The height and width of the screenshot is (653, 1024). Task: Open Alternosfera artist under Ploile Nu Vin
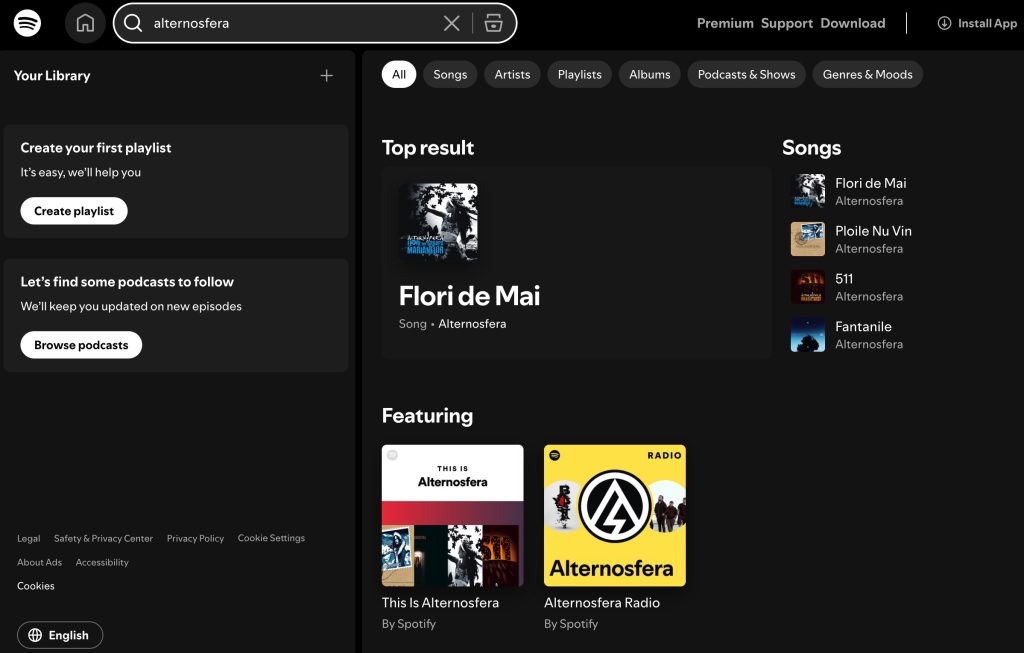click(869, 249)
